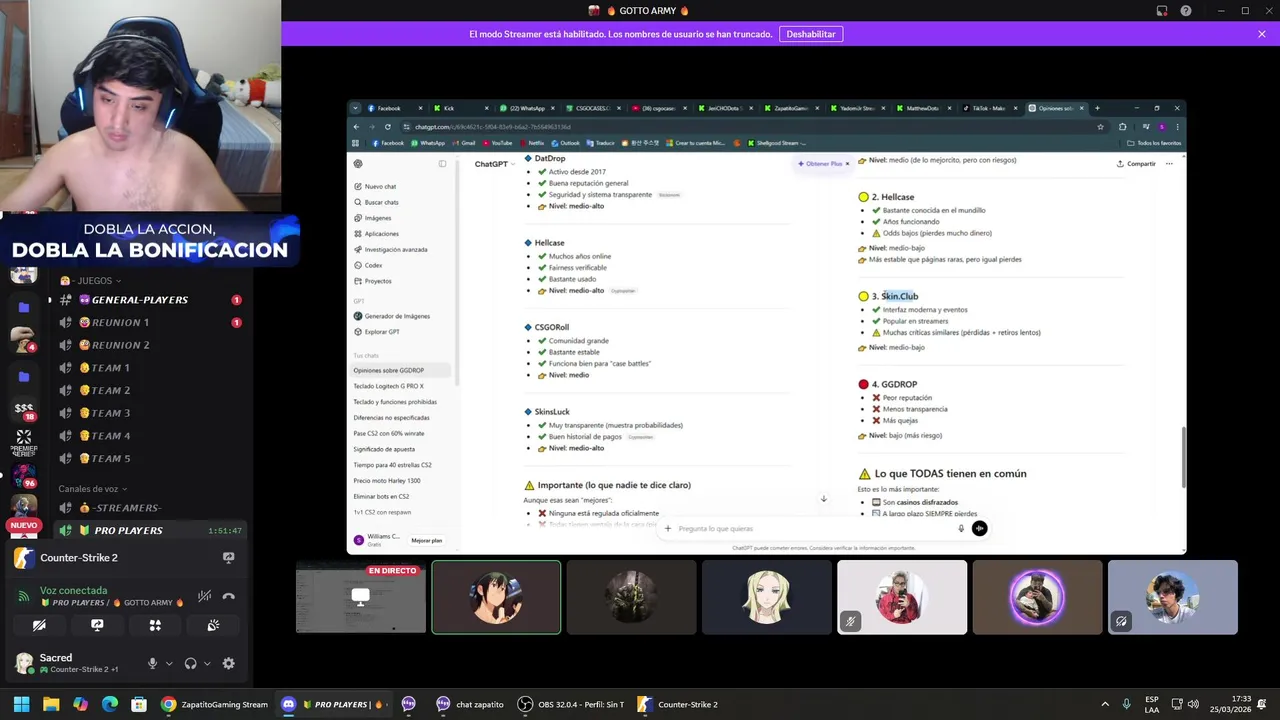Join the TEAM 4 voice channel

(x=148, y=436)
